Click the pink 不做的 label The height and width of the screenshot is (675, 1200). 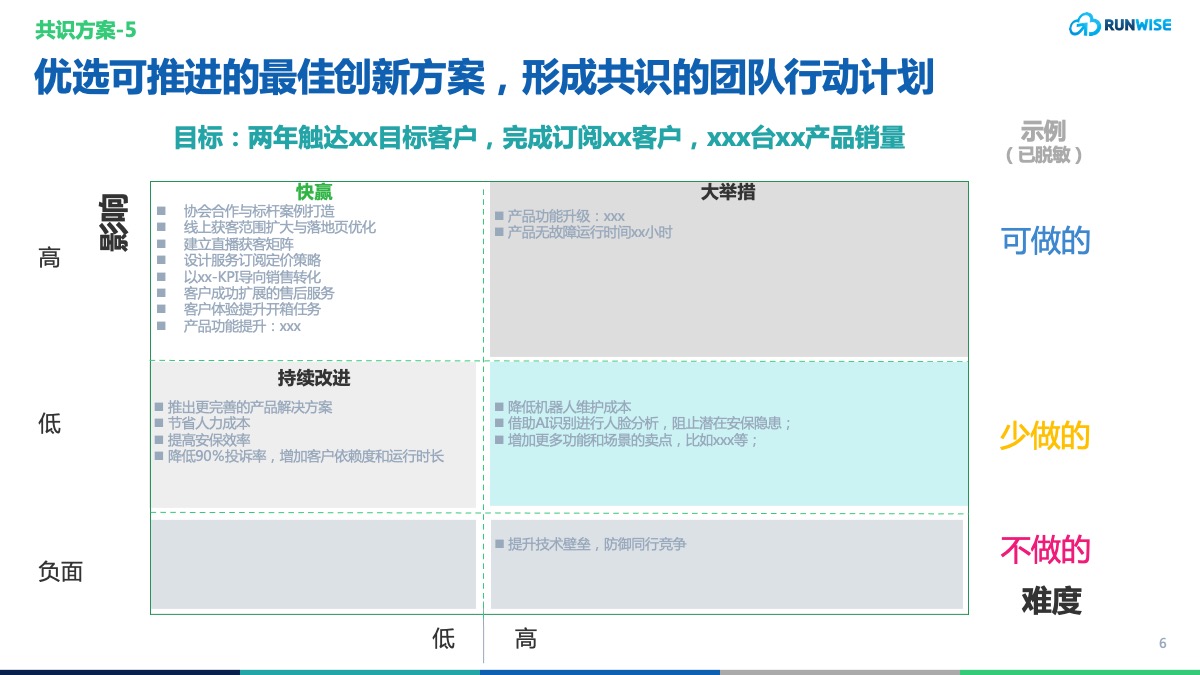(1045, 550)
